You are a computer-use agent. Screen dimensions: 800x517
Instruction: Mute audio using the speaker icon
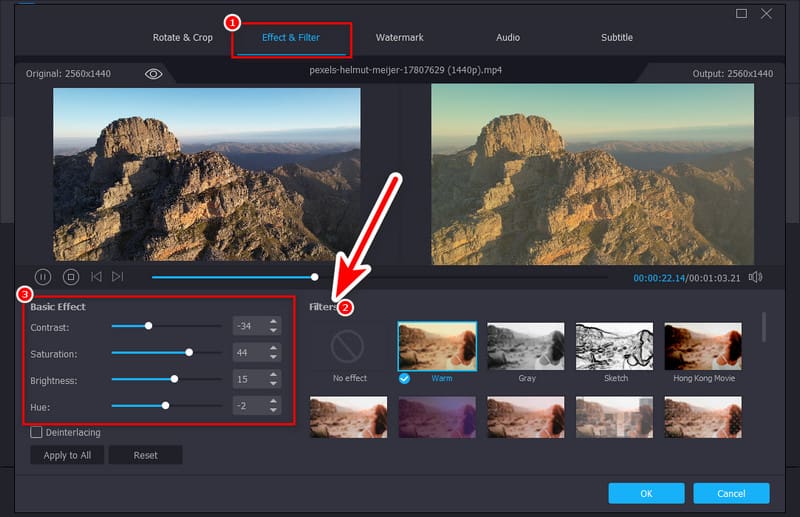click(x=755, y=277)
